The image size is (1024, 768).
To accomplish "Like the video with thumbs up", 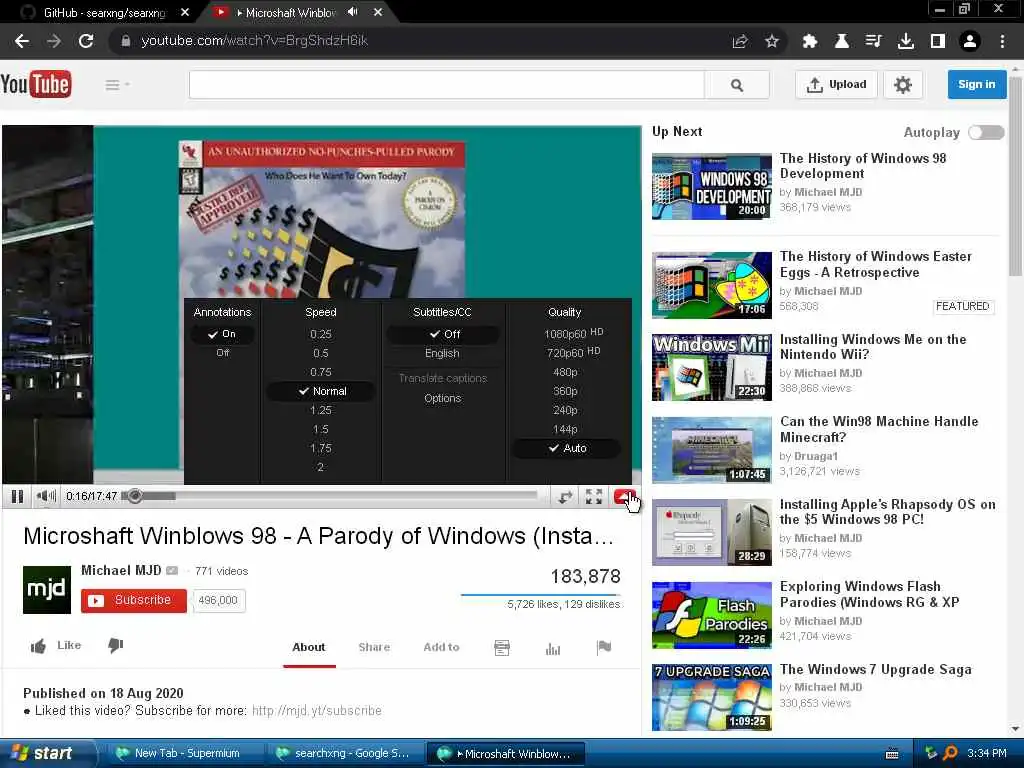I will 39,646.
